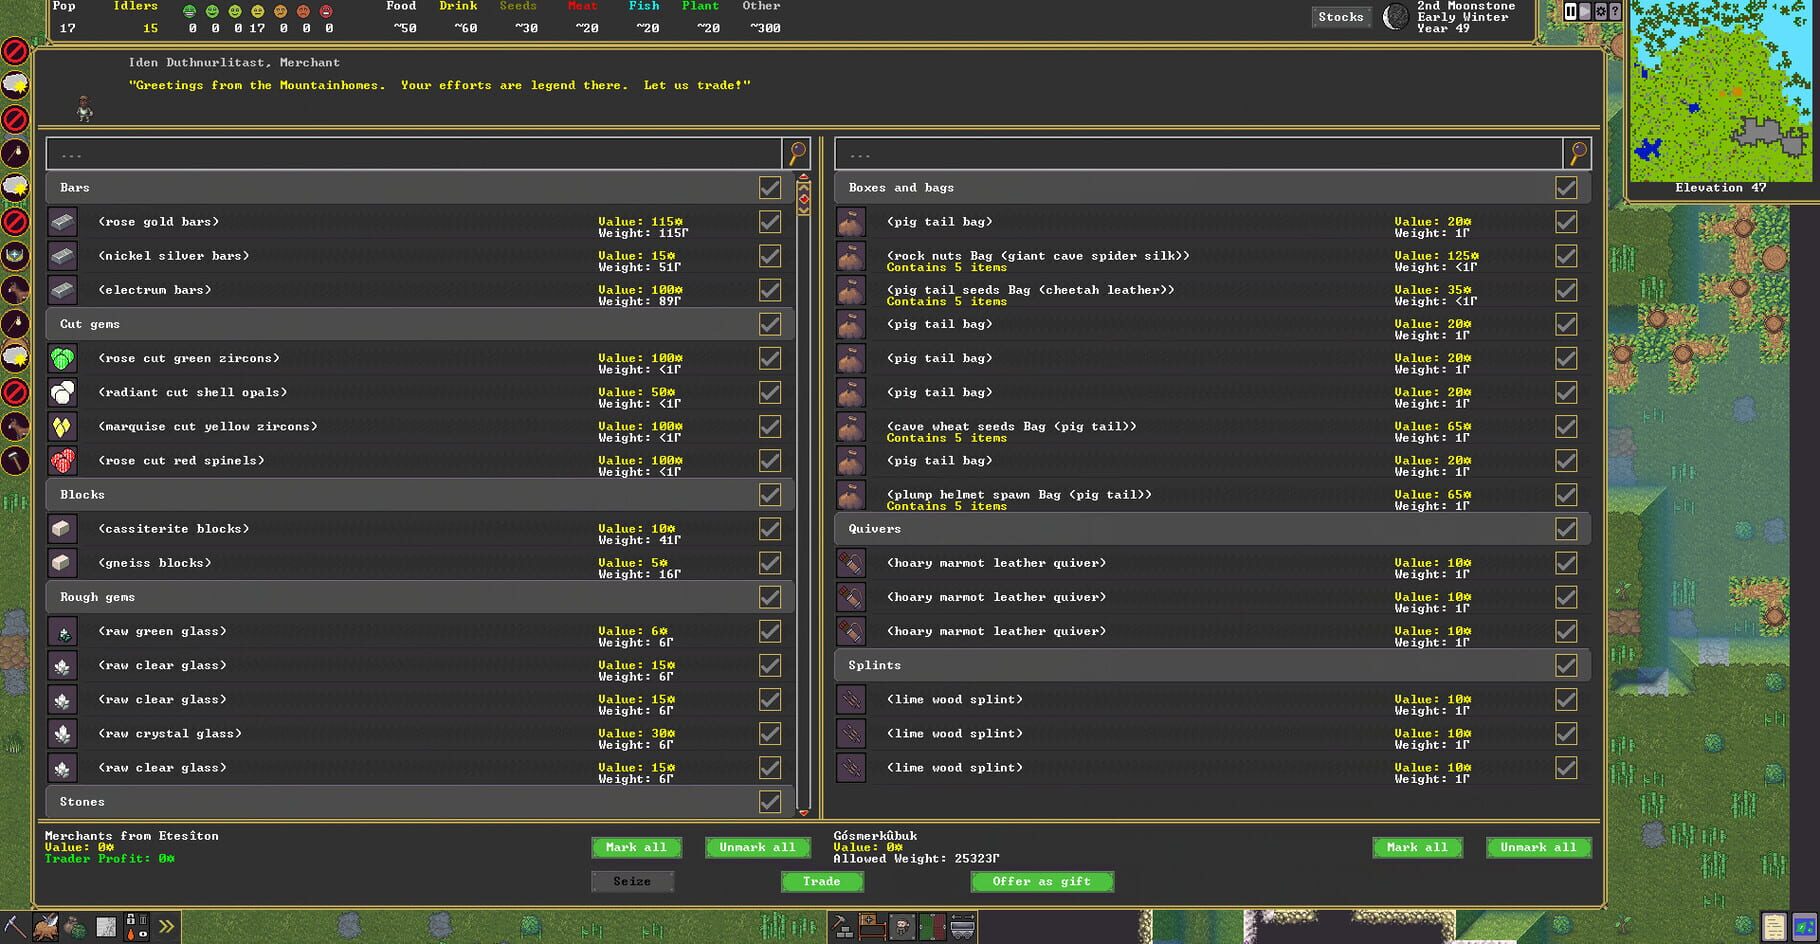Resume the game with the play icon

coord(1585,11)
